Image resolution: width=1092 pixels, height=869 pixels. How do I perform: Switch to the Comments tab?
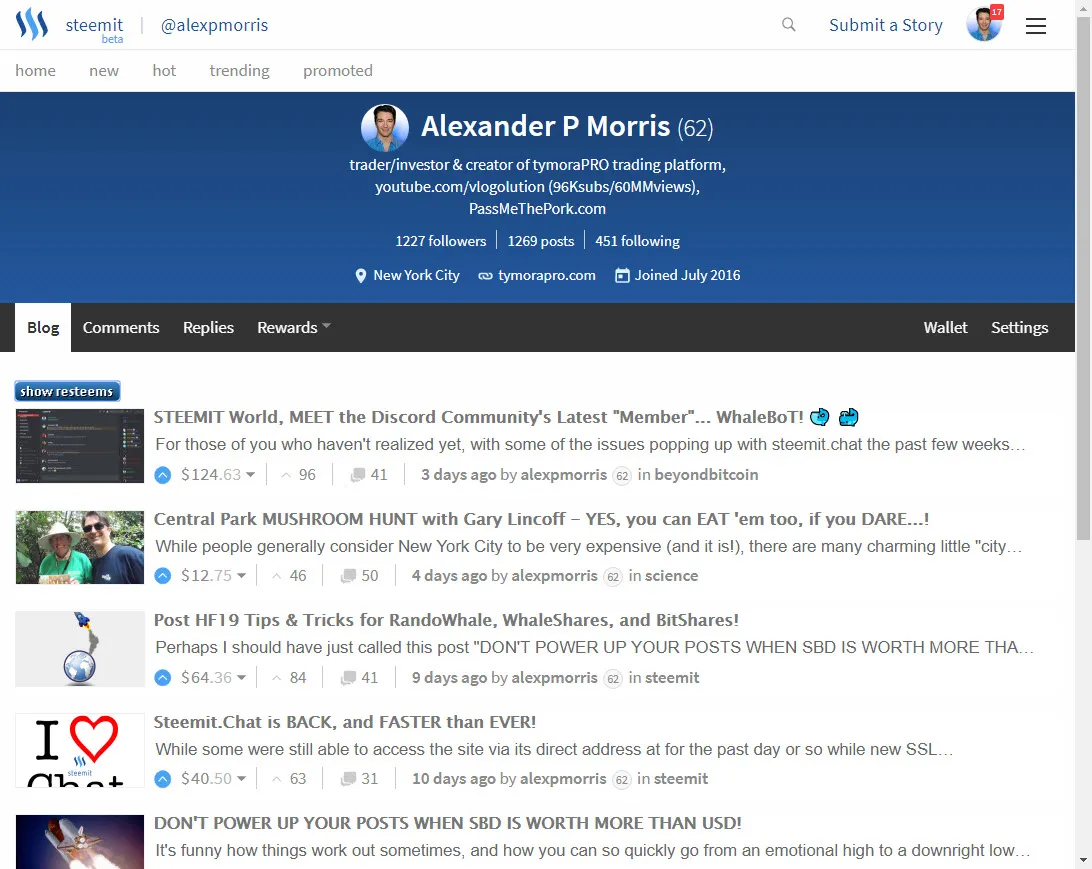pos(121,327)
